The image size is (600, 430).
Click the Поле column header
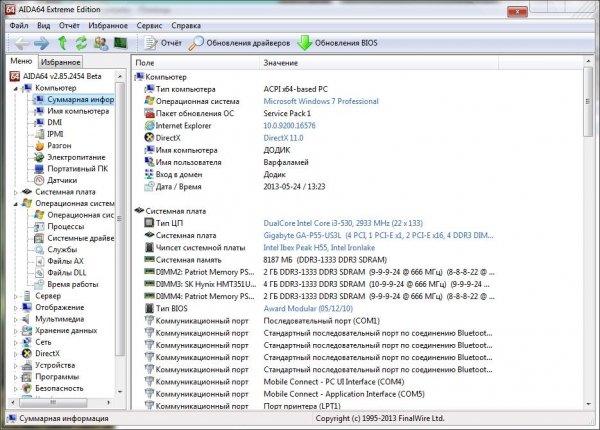[x=196, y=63]
